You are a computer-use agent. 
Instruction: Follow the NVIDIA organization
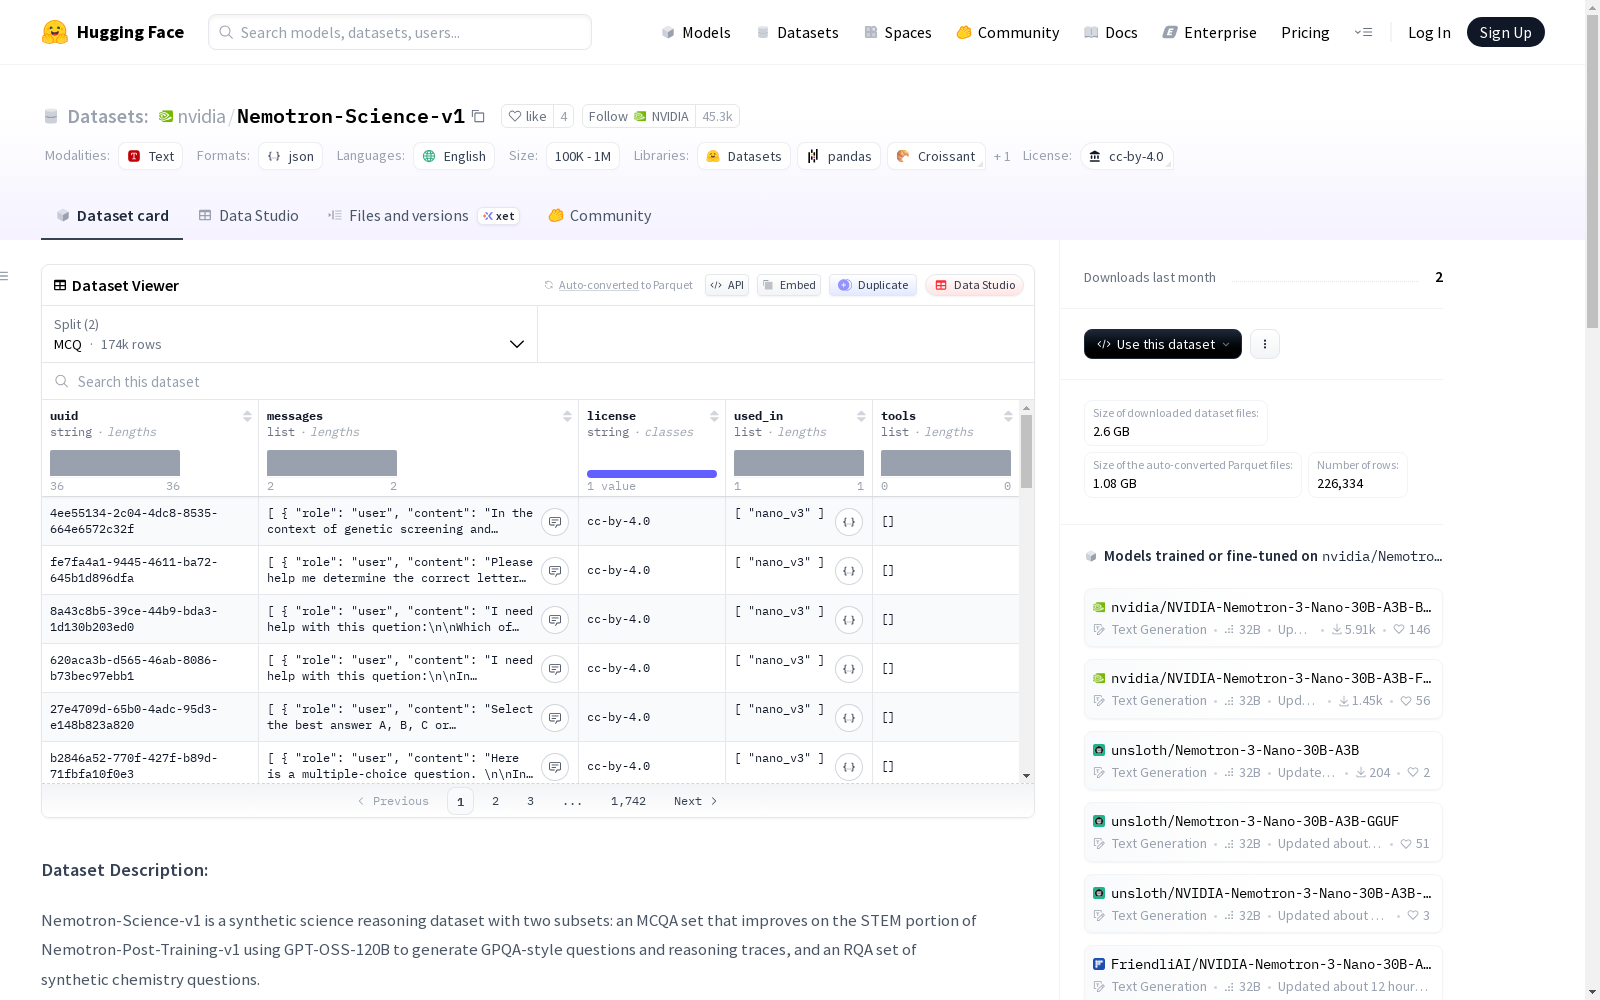point(638,116)
